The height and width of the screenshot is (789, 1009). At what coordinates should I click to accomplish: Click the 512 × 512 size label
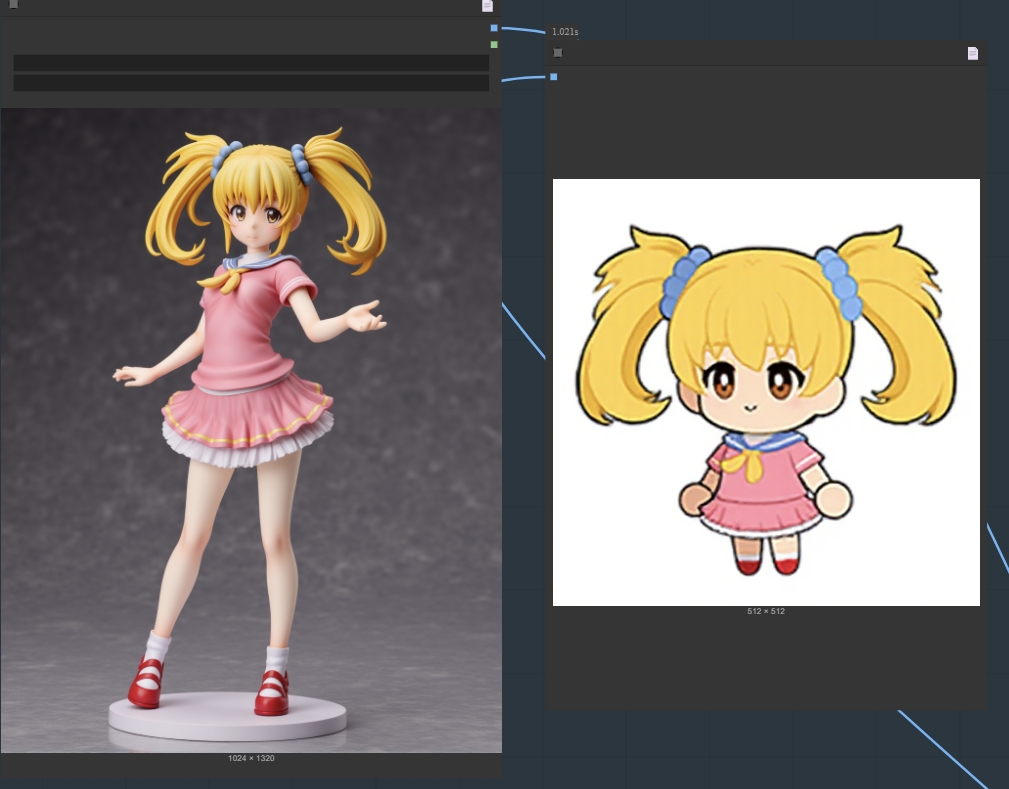(766, 611)
